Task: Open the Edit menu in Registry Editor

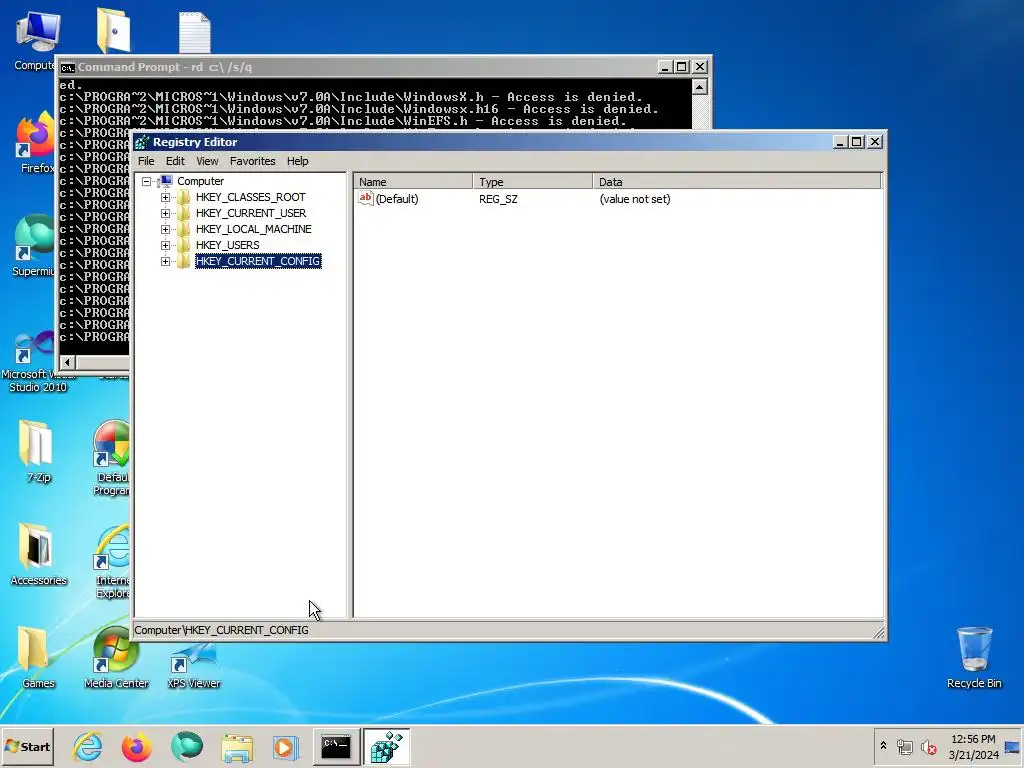Action: tap(175, 161)
